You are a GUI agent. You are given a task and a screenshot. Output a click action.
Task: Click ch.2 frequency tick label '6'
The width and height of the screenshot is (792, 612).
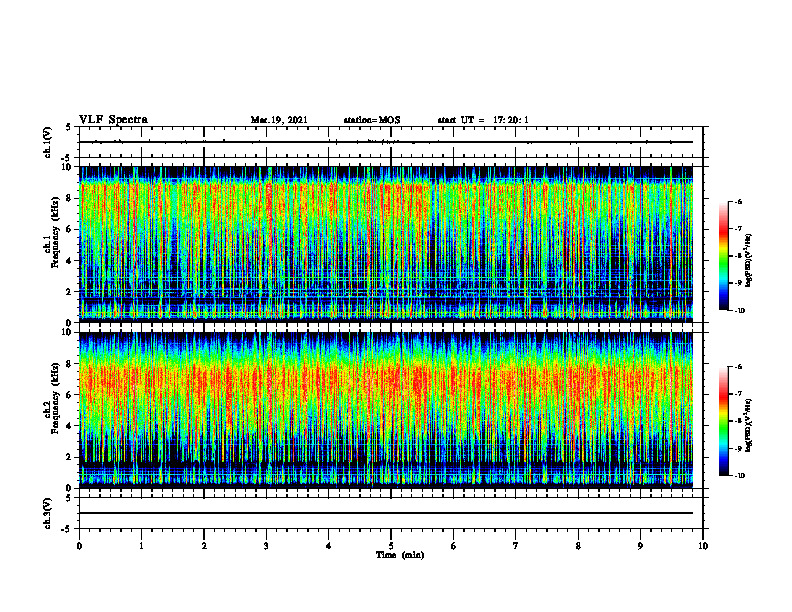pos(69,395)
